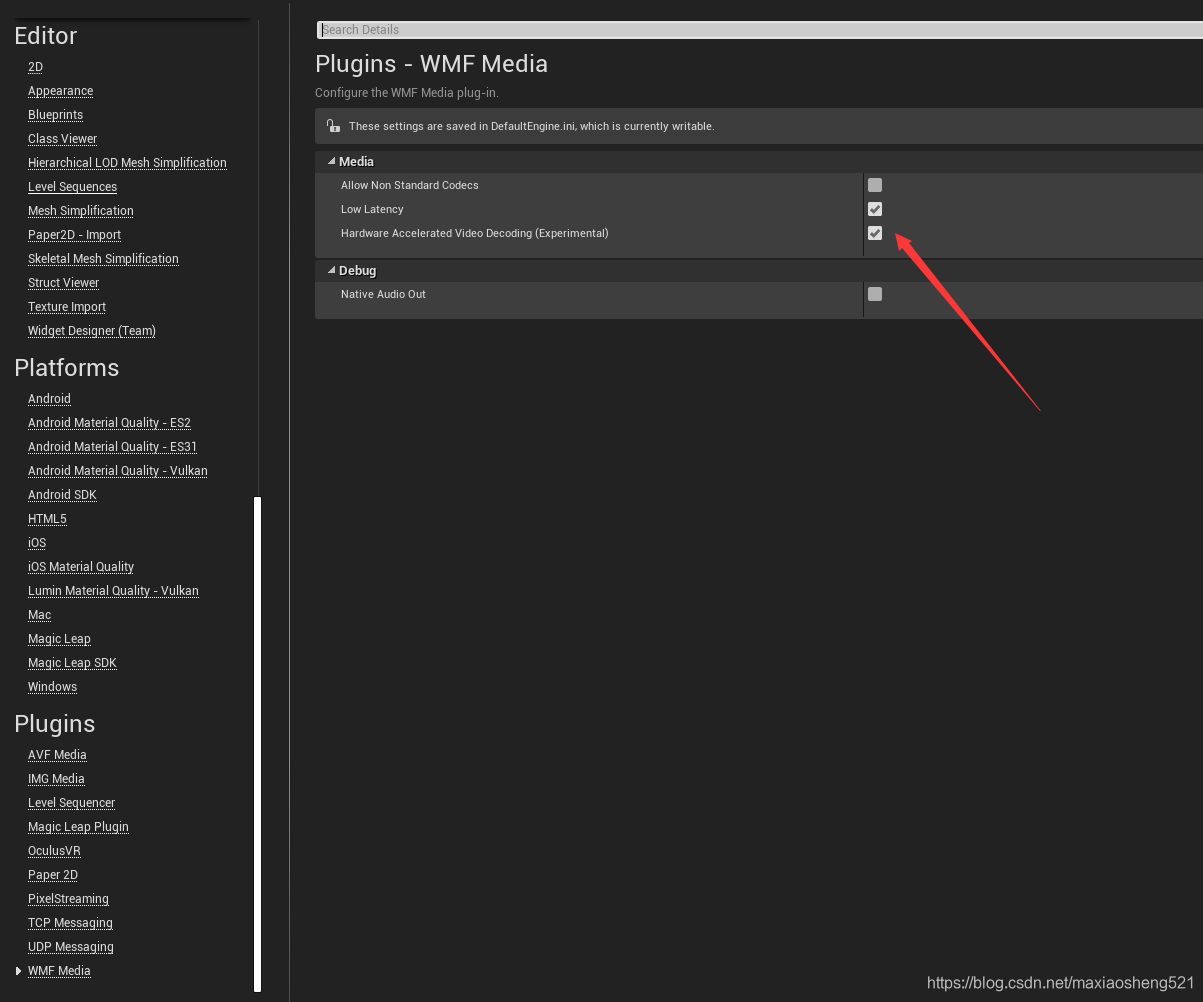Select Magic Leap SDK settings
The width and height of the screenshot is (1203, 1002).
pyautogui.click(x=72, y=663)
